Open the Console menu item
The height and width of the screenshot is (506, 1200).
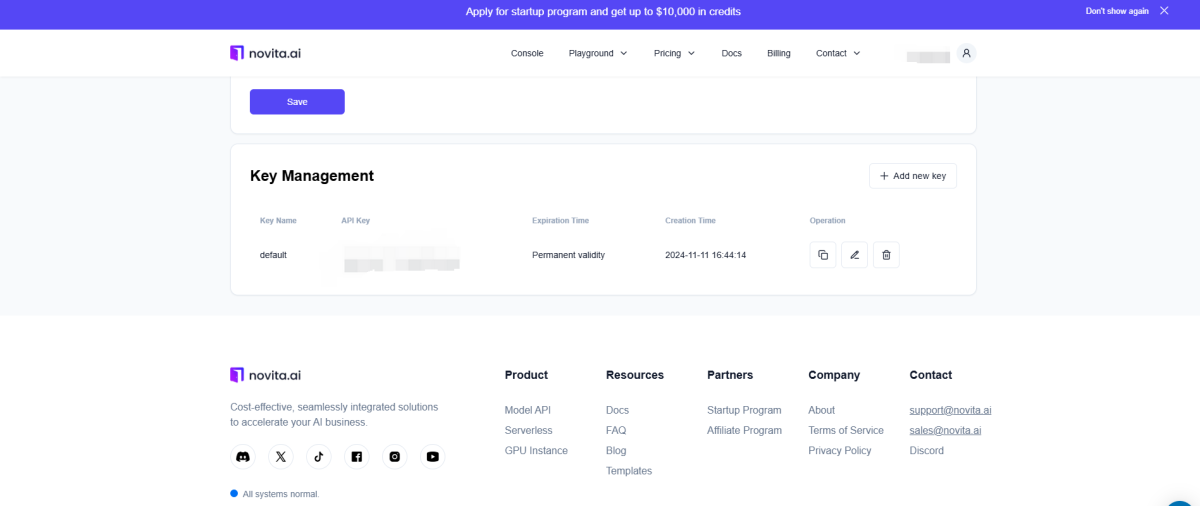(527, 53)
